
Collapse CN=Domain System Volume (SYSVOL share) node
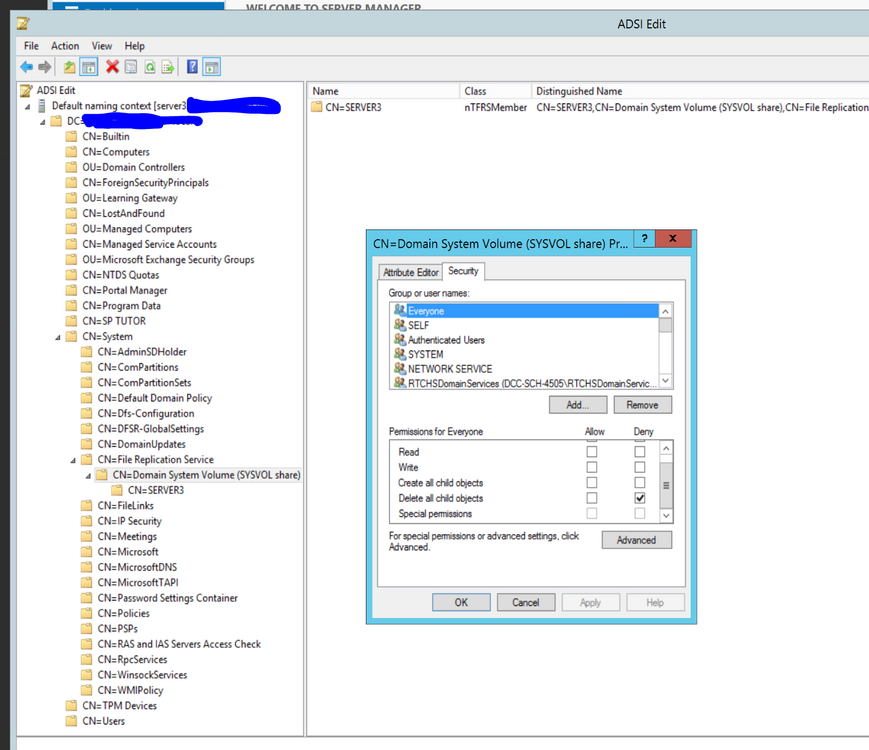click(x=88, y=476)
